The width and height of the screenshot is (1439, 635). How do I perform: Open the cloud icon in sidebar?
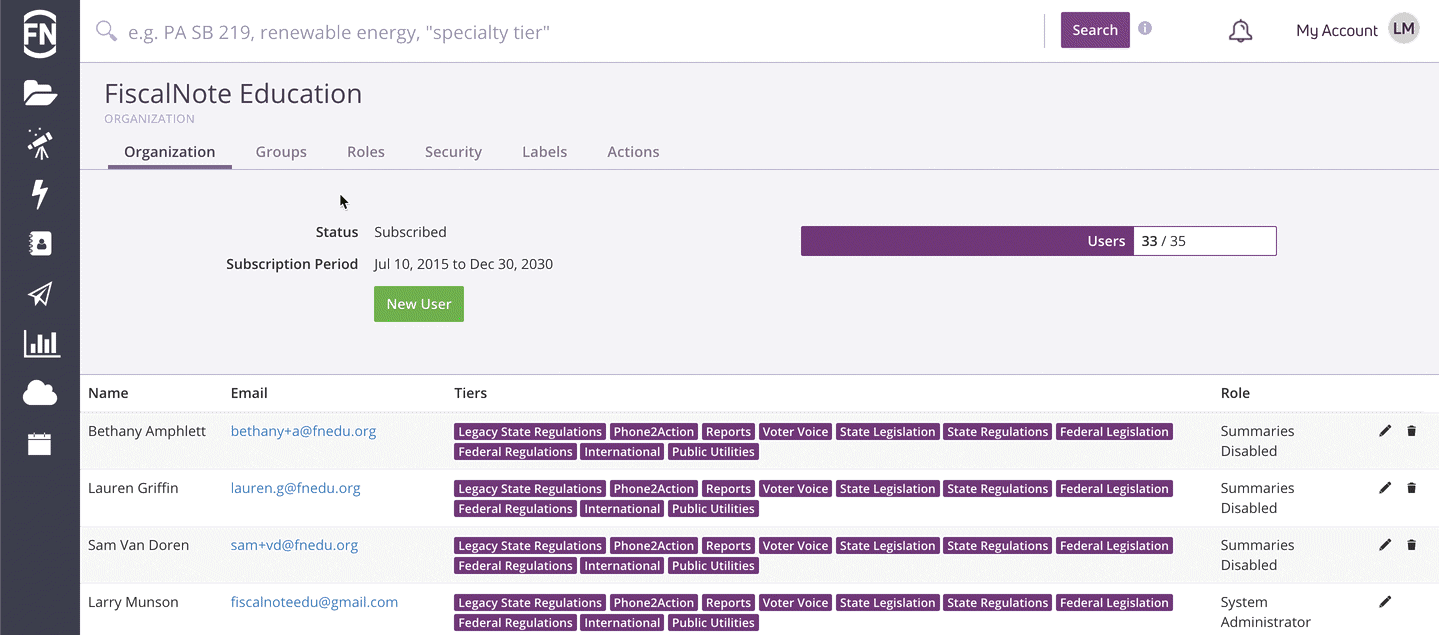click(x=40, y=394)
